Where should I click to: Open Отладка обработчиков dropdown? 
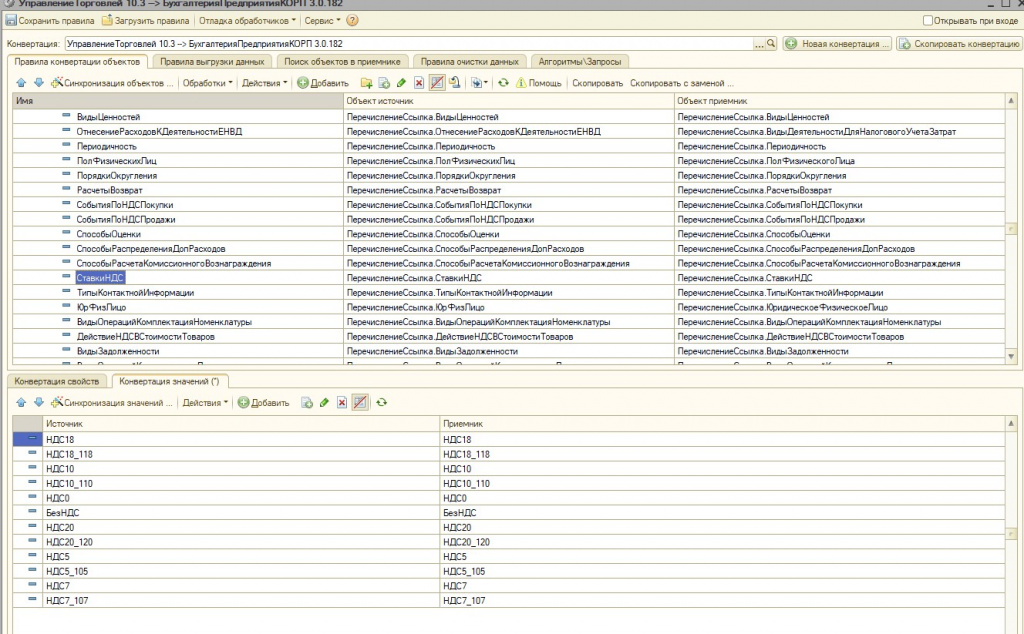[x=247, y=20]
